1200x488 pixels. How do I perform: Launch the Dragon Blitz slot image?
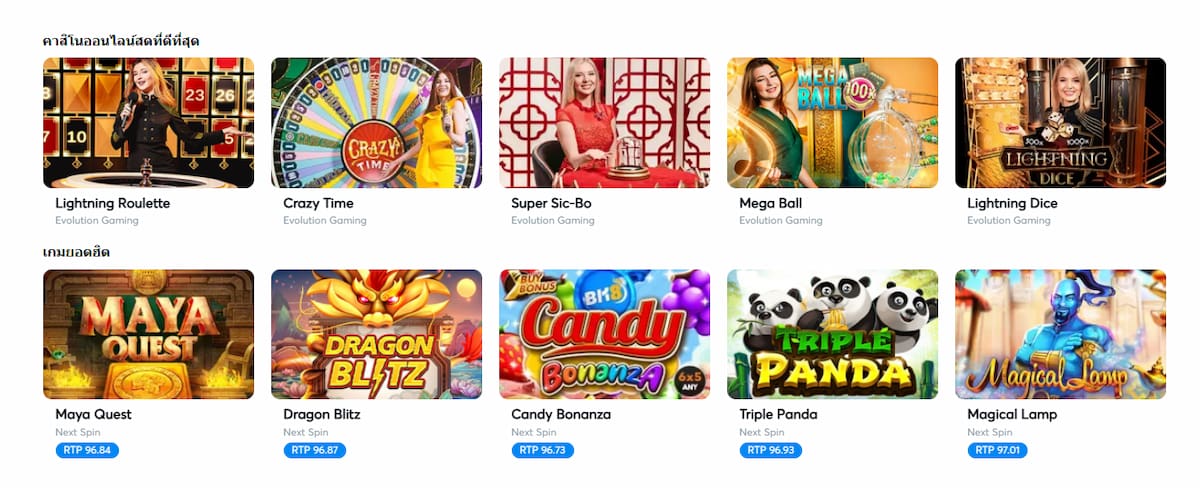point(376,334)
